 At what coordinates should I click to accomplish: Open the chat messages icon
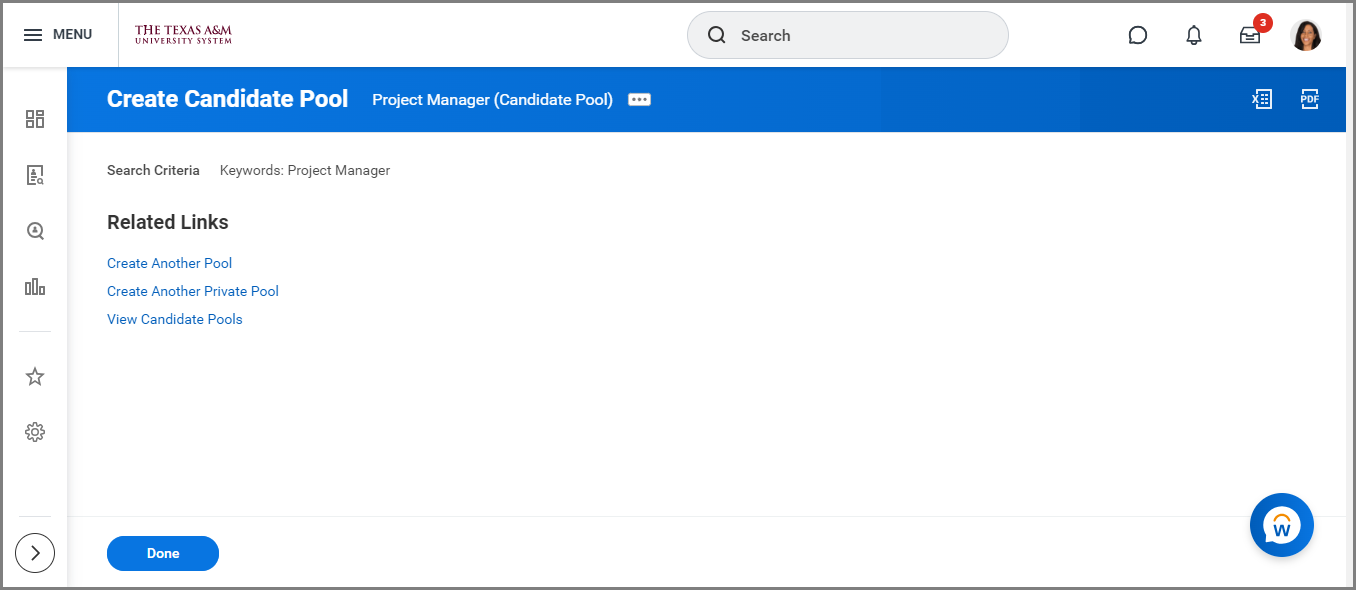click(x=1137, y=36)
